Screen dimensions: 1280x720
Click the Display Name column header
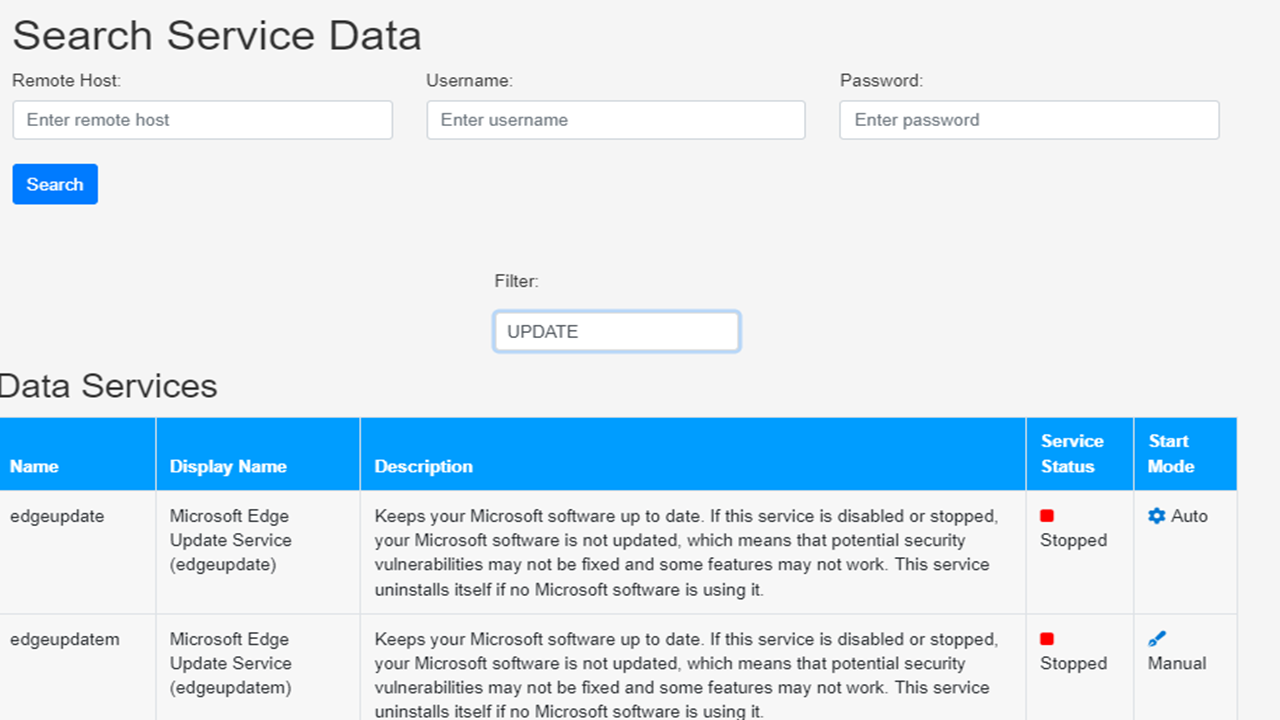click(x=228, y=466)
